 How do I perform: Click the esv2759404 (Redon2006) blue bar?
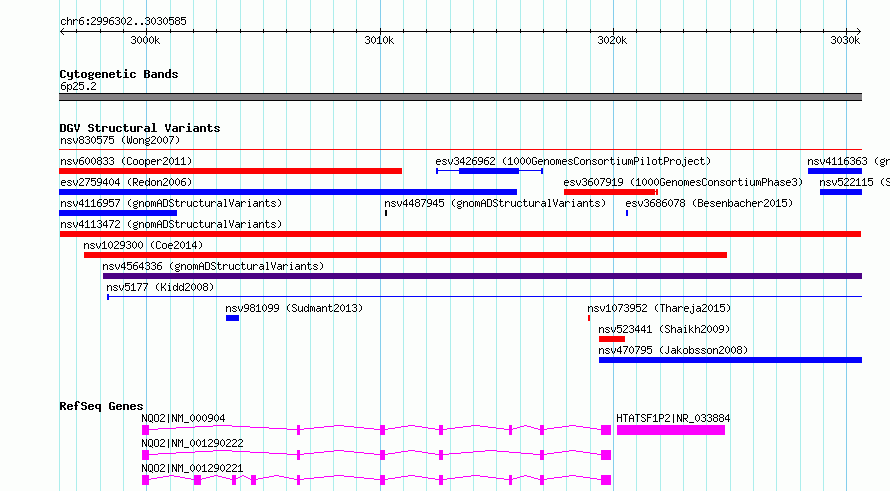pyautogui.click(x=288, y=192)
